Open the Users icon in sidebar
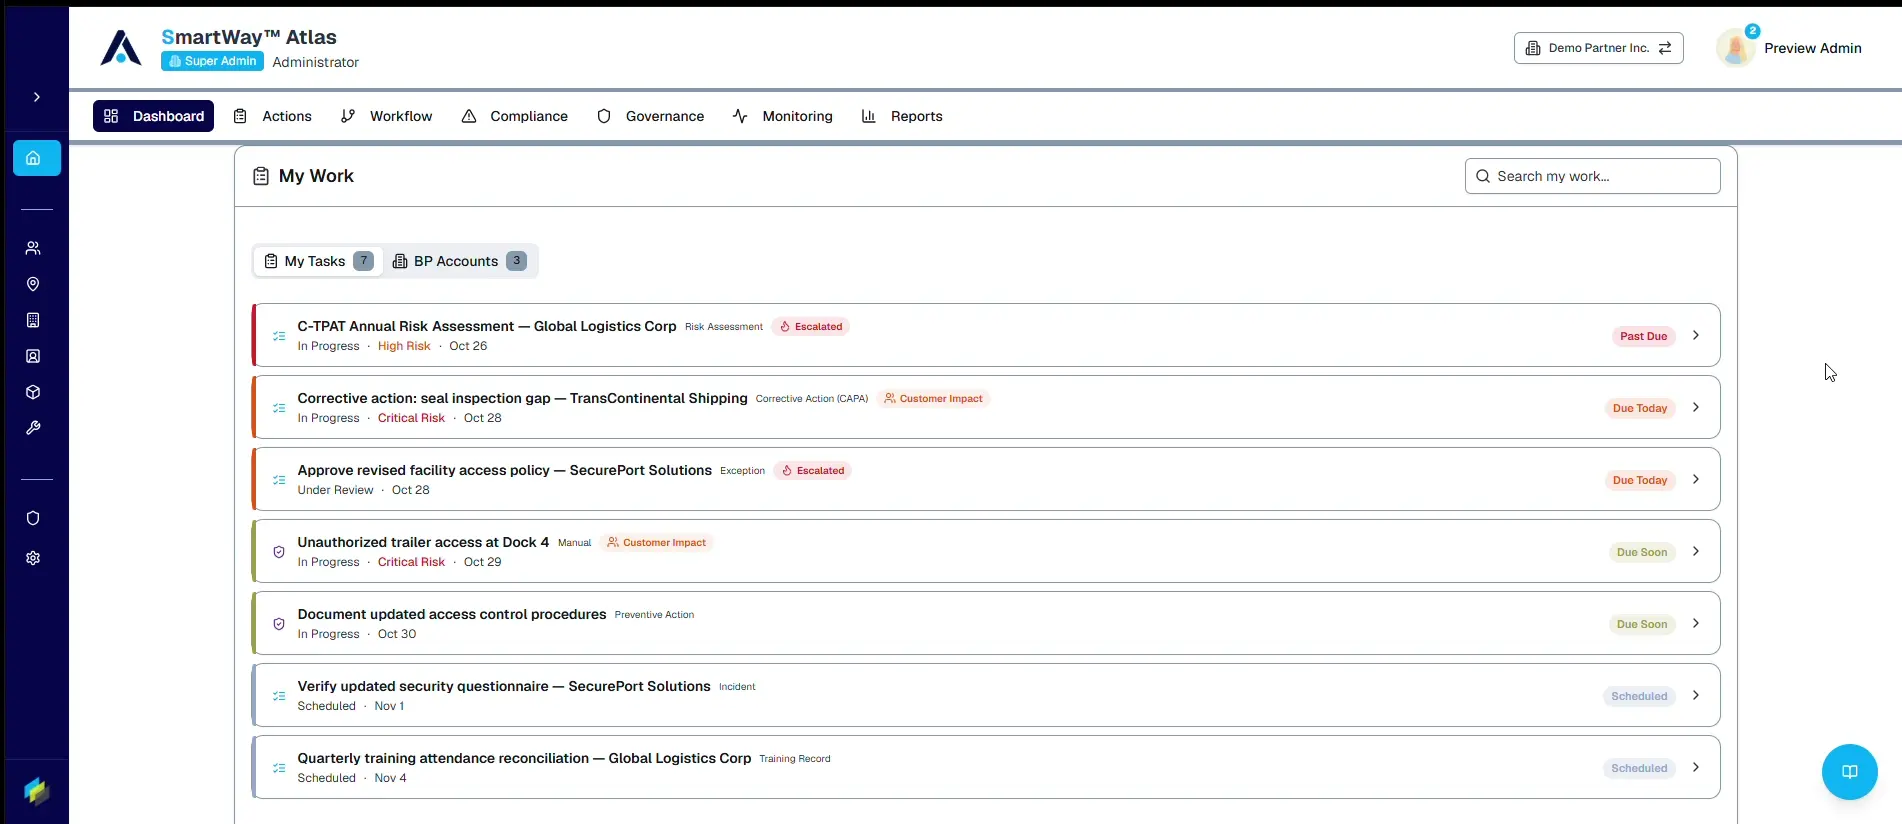Screen dimensions: 1902x824 click(33, 248)
